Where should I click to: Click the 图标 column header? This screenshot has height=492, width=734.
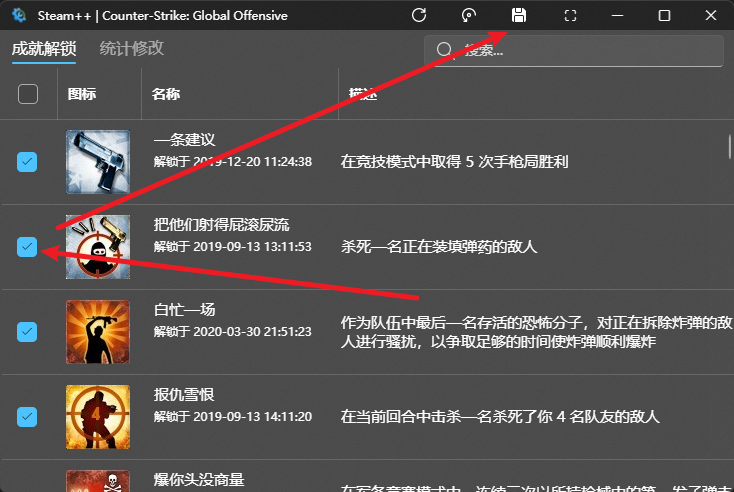(x=82, y=94)
